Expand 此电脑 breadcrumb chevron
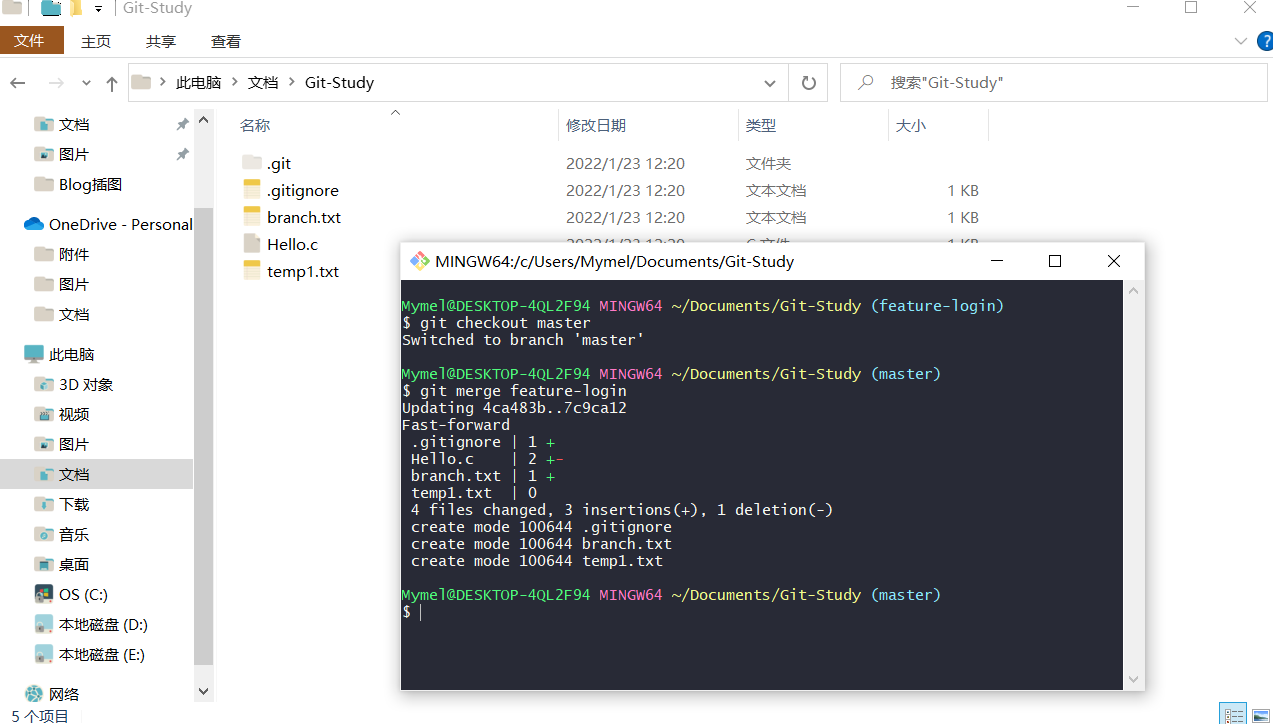Image resolution: width=1273 pixels, height=724 pixels. (x=235, y=83)
